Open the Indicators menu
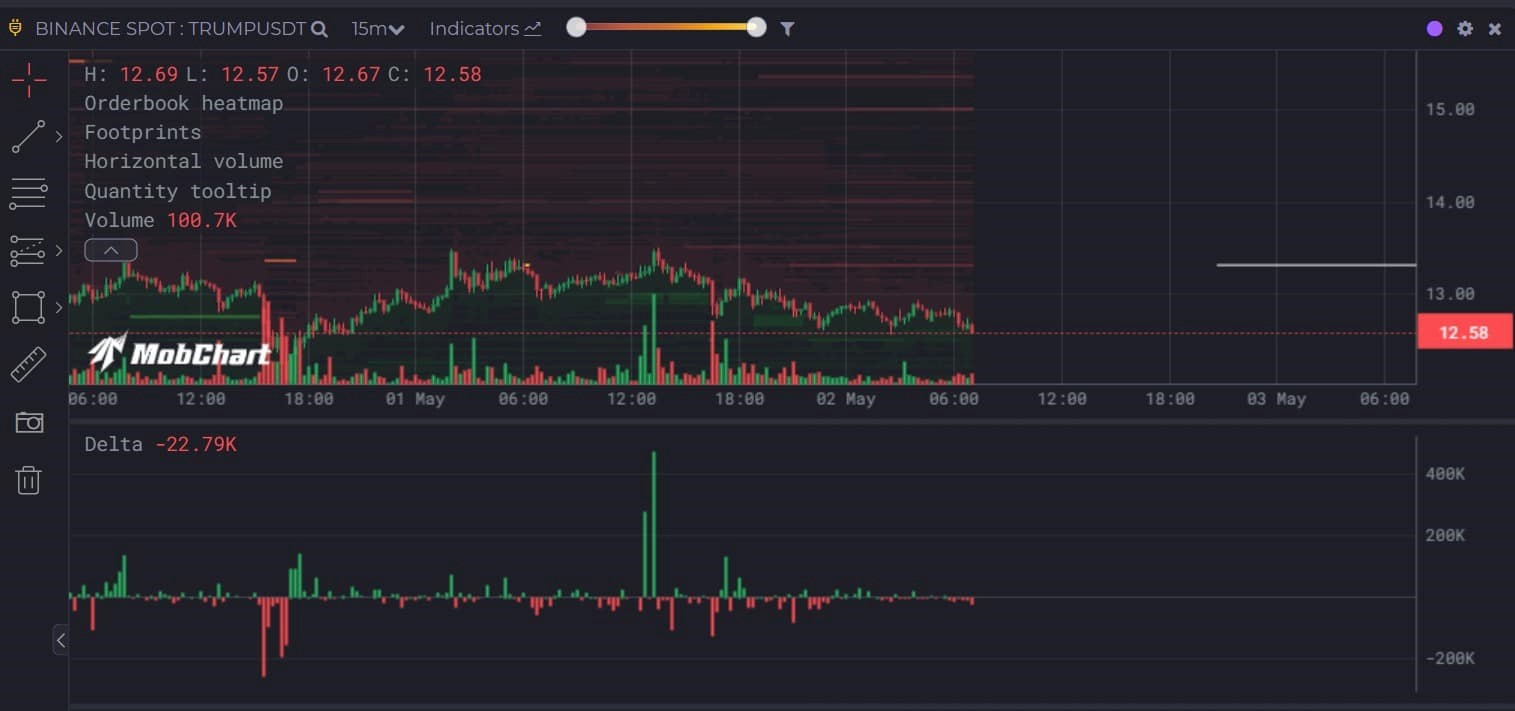The height and width of the screenshot is (711, 1515). click(485, 29)
